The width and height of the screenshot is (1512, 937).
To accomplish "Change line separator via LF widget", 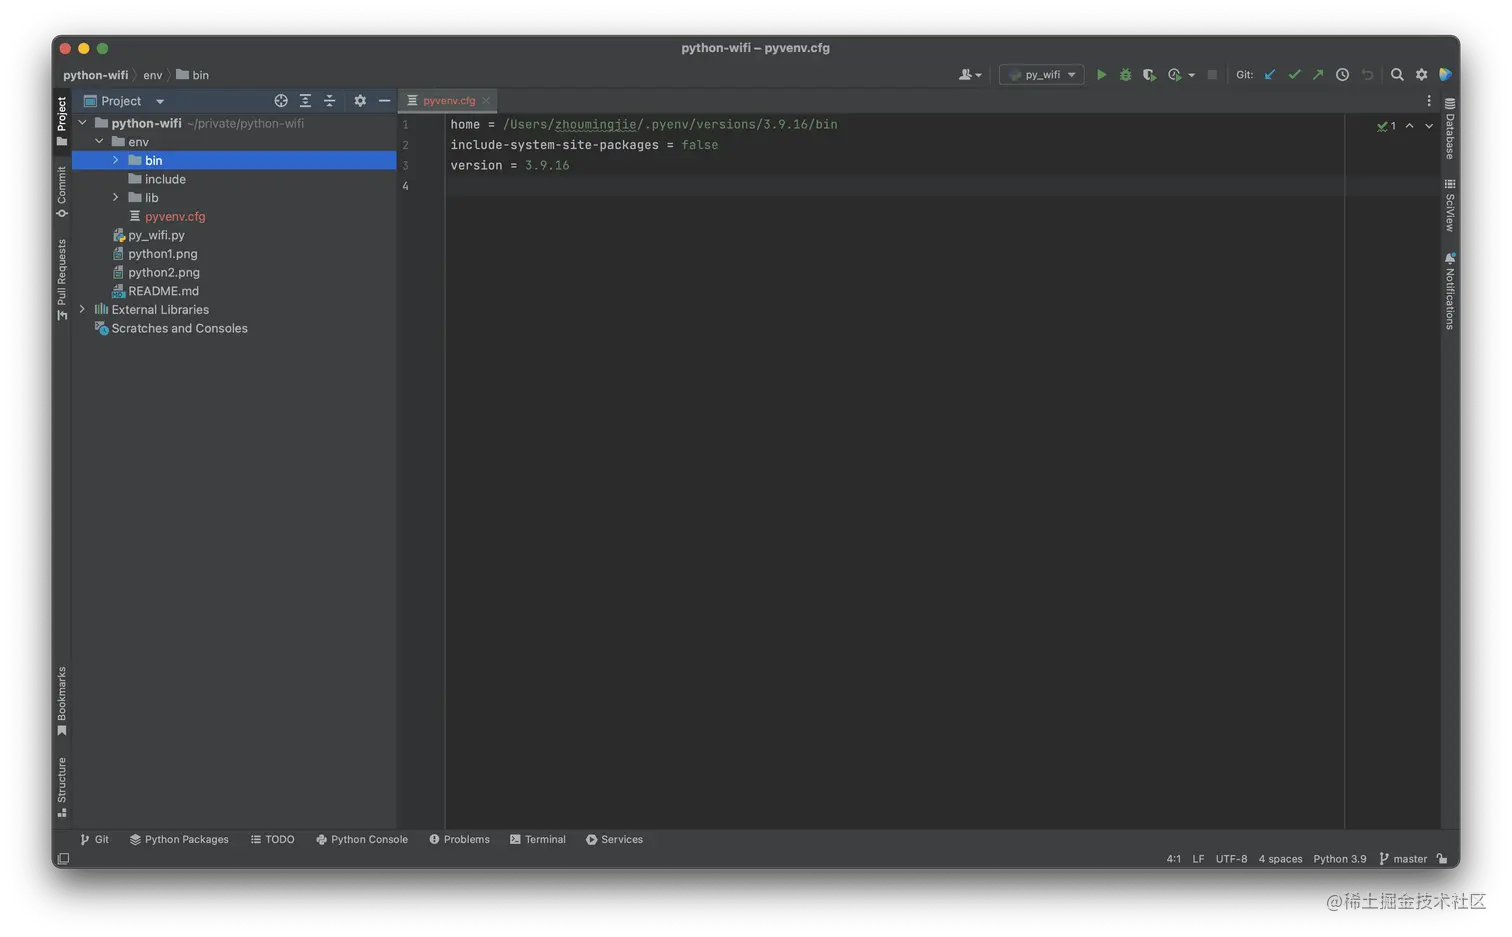I will click(1198, 859).
